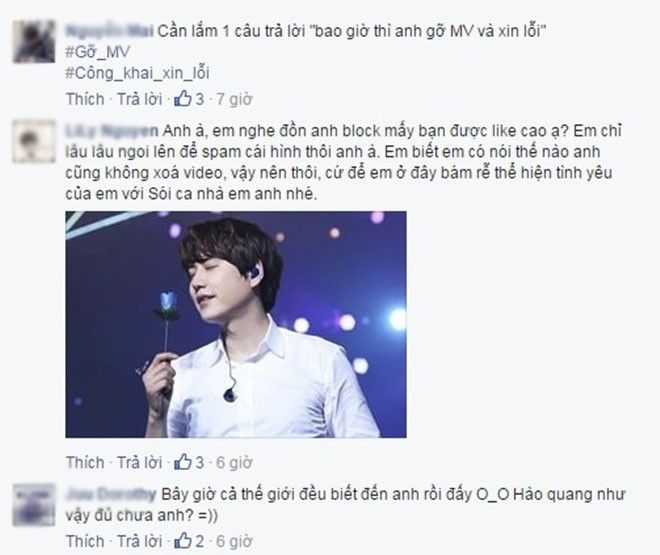Open the #Gỡ_MV hashtag

click(x=98, y=53)
